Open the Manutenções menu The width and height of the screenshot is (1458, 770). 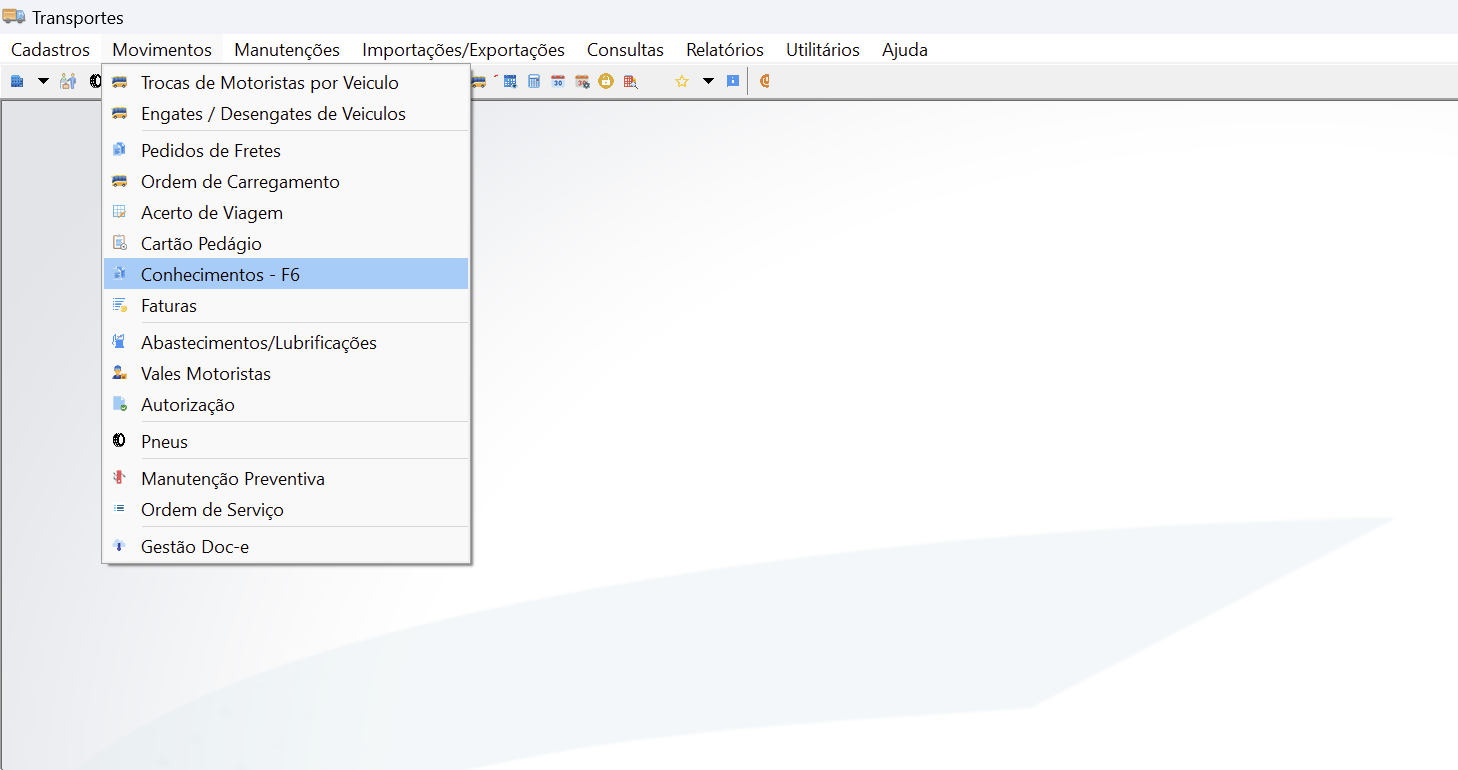point(287,49)
